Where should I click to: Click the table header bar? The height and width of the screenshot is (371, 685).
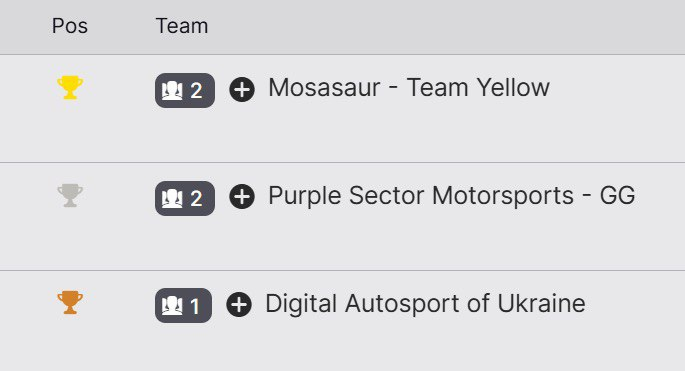pos(342,27)
